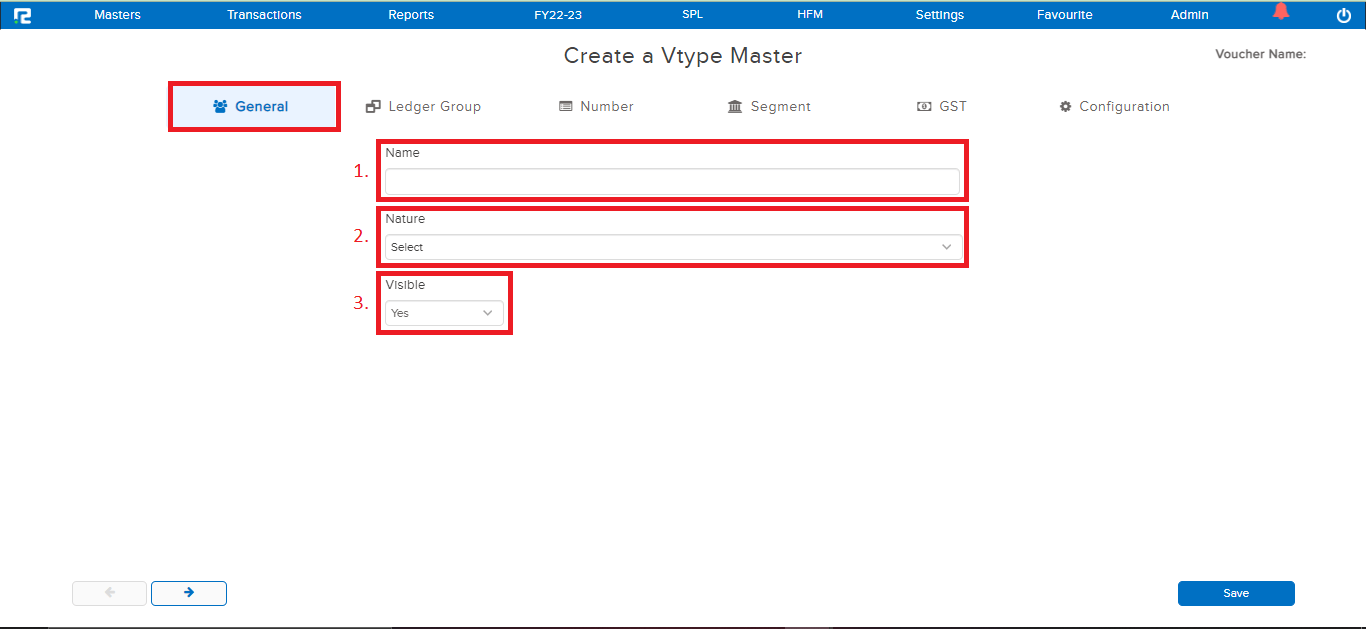Click the Configuration gear icon

1066,105
